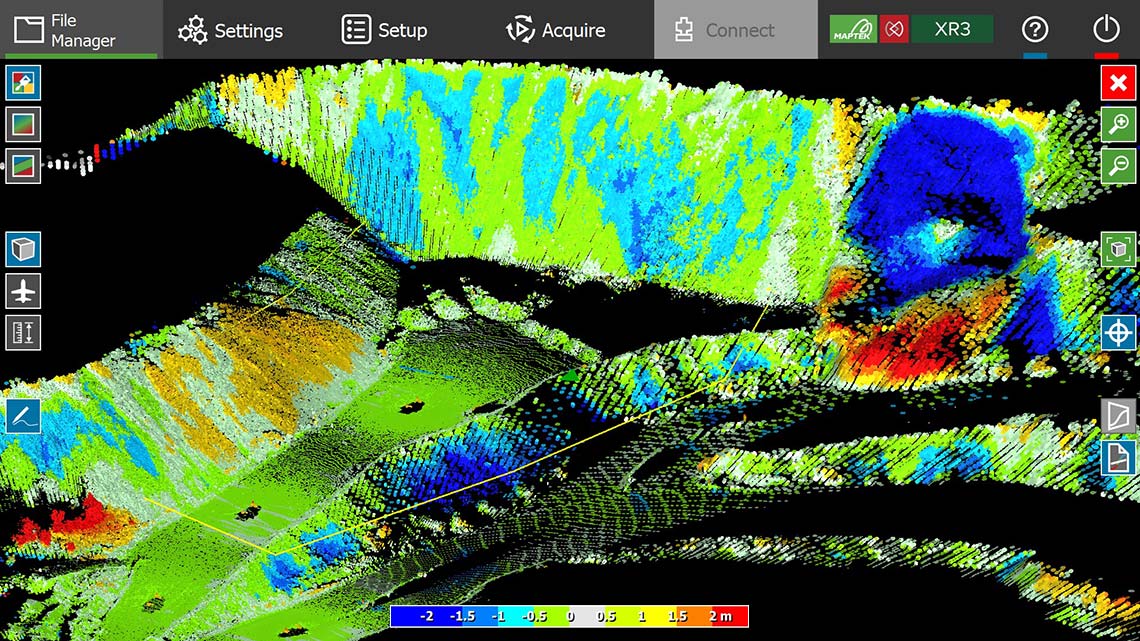Screen dimensions: 1140x641
Task: Activate the aerial plan view icon
Action: click(x=22, y=290)
